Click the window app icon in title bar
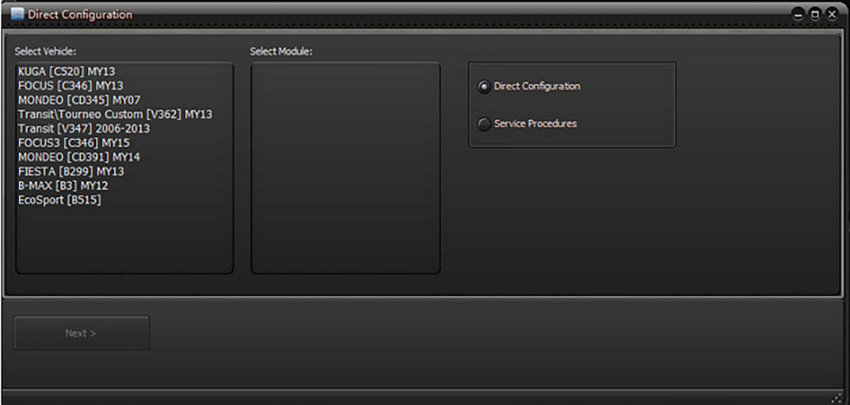Image resolution: width=850 pixels, height=405 pixels. pos(17,14)
